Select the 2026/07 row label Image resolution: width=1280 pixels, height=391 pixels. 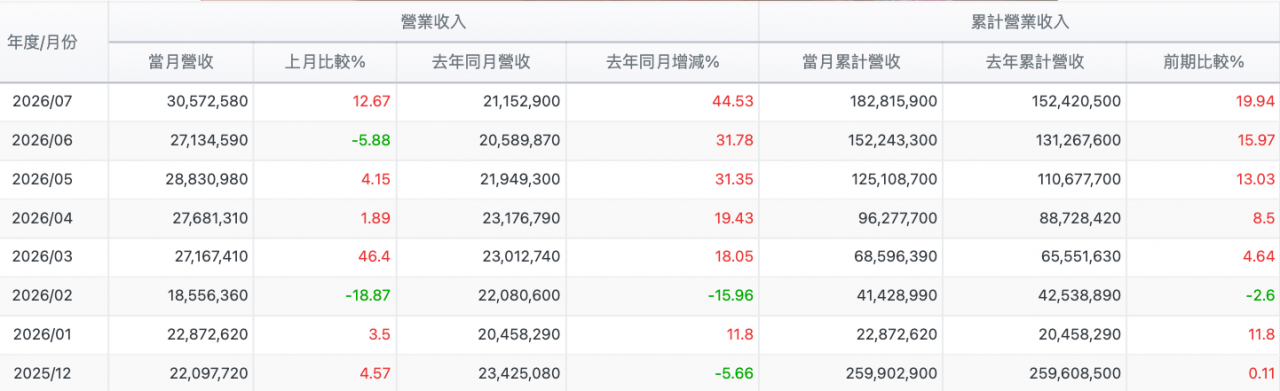pyautogui.click(x=41, y=101)
